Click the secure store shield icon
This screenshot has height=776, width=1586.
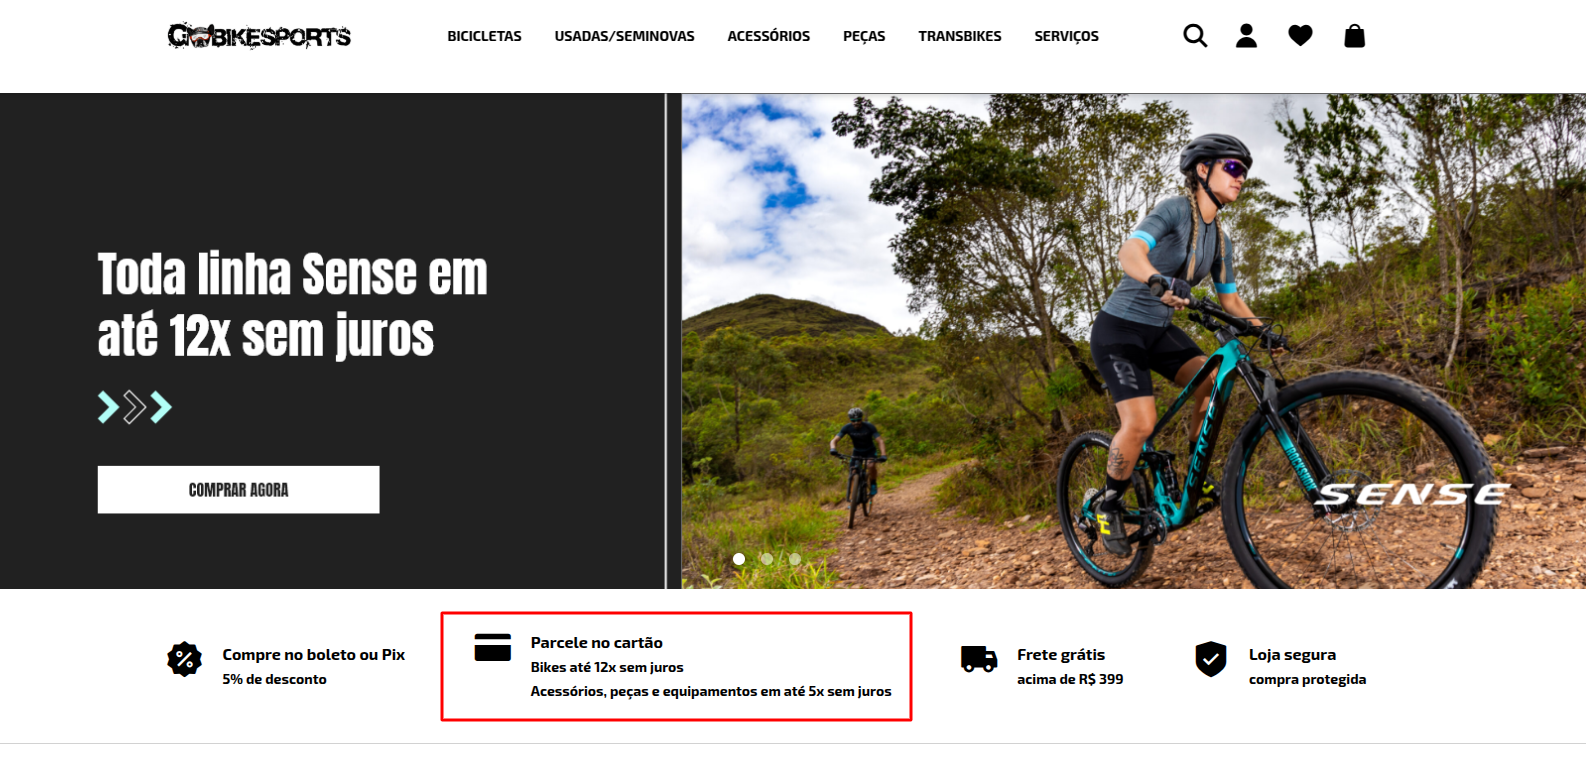1211,659
